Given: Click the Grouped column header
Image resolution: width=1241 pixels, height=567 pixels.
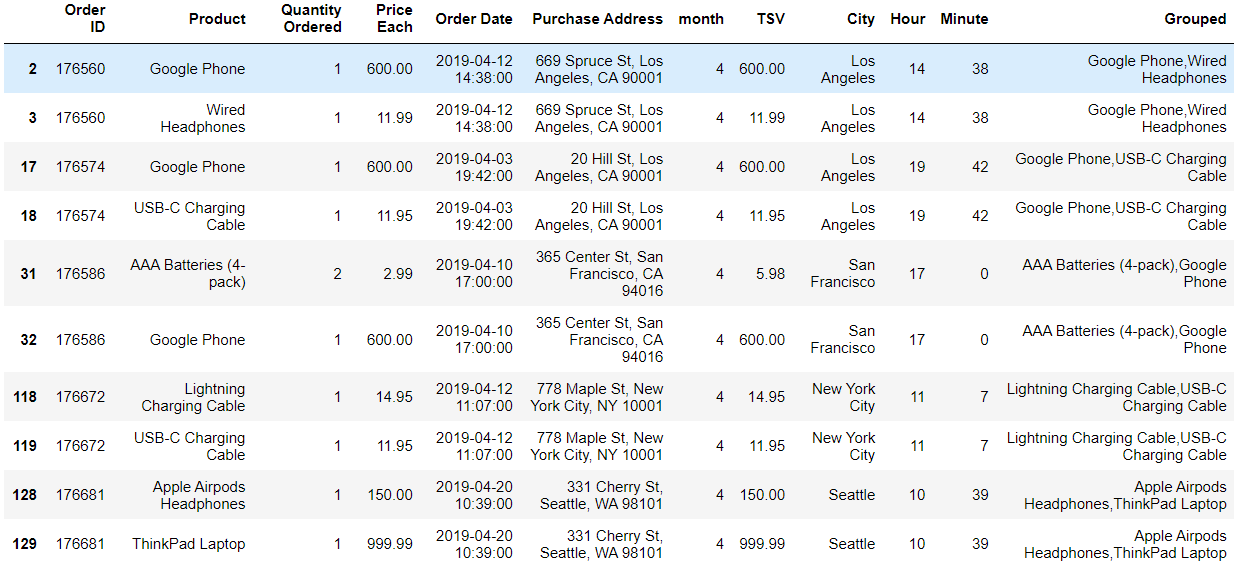Looking at the screenshot, I should 1195,19.
